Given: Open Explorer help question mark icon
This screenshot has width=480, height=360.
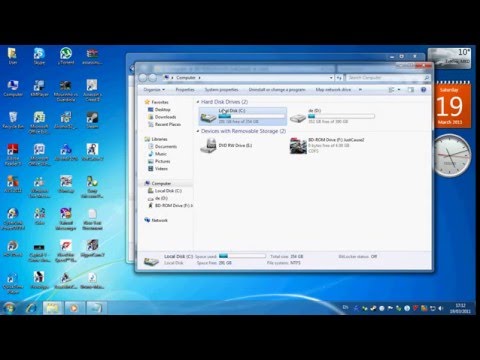Looking at the screenshot, I should tap(423, 90).
